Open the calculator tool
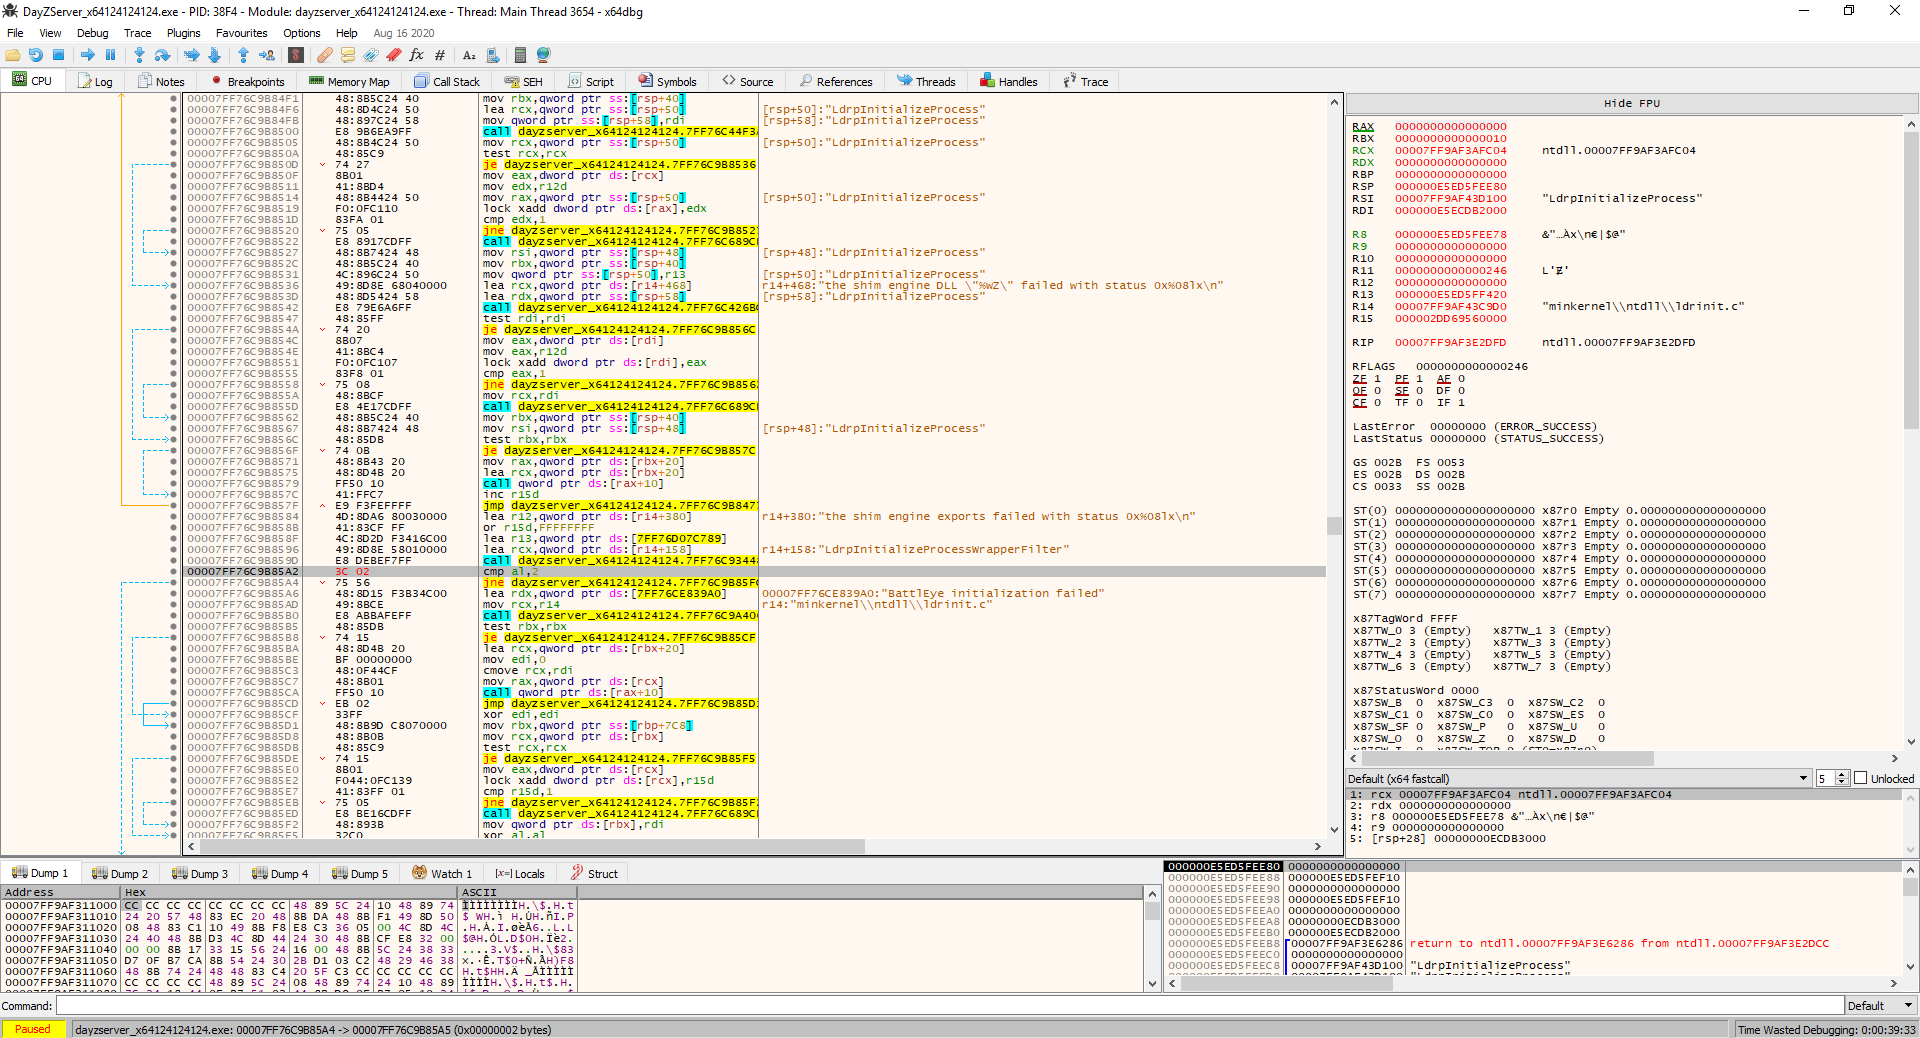The image size is (1920, 1038). (x=520, y=55)
